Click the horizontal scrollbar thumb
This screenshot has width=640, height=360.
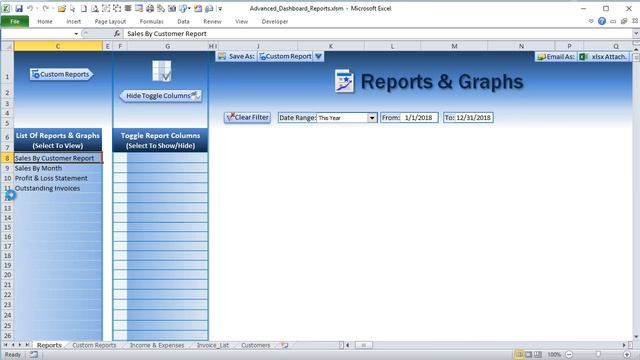tap(363, 345)
